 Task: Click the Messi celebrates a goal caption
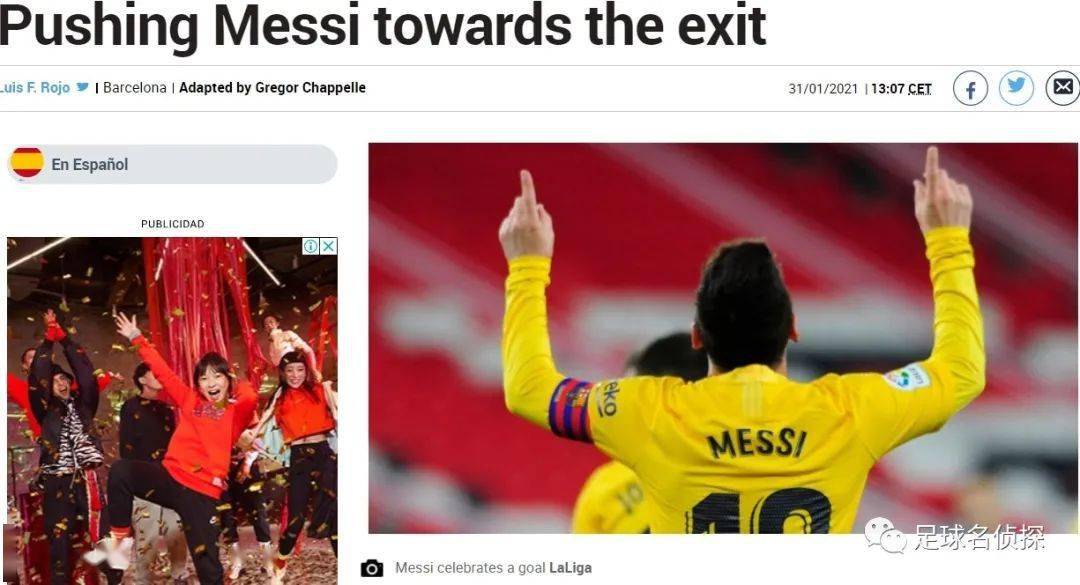(470, 568)
